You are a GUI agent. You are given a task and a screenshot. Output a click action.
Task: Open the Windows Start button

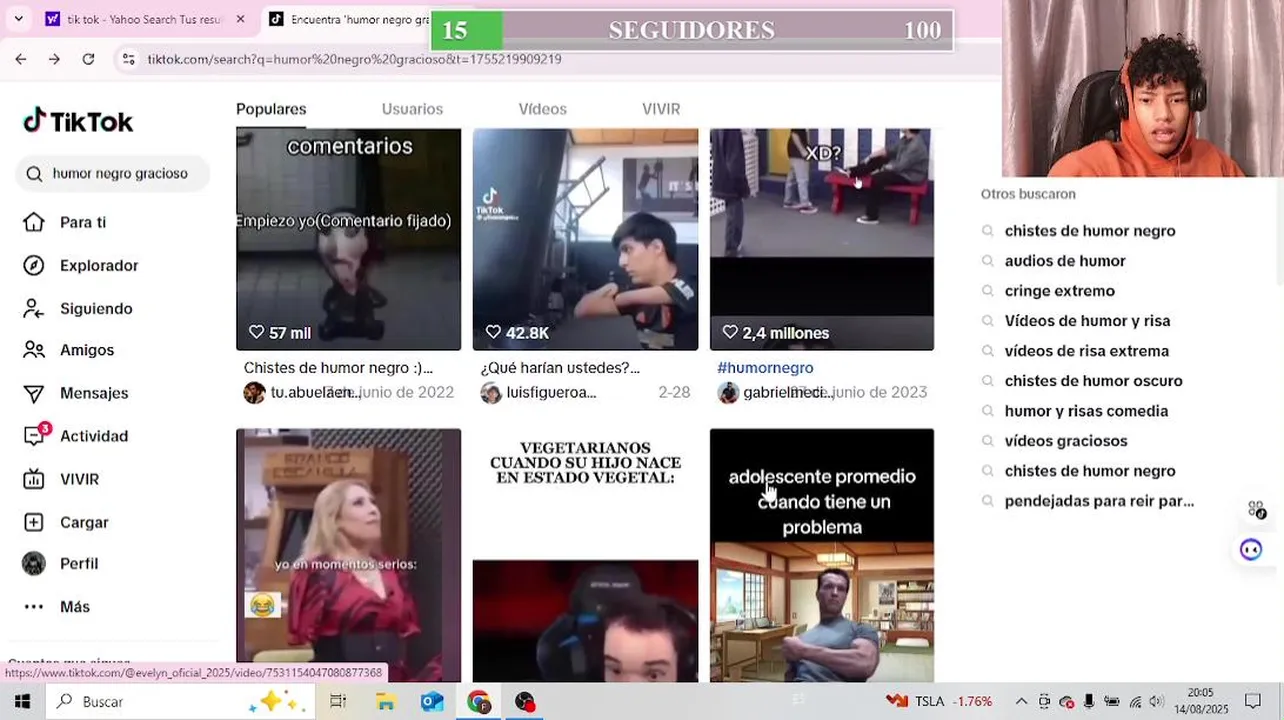pos(21,701)
